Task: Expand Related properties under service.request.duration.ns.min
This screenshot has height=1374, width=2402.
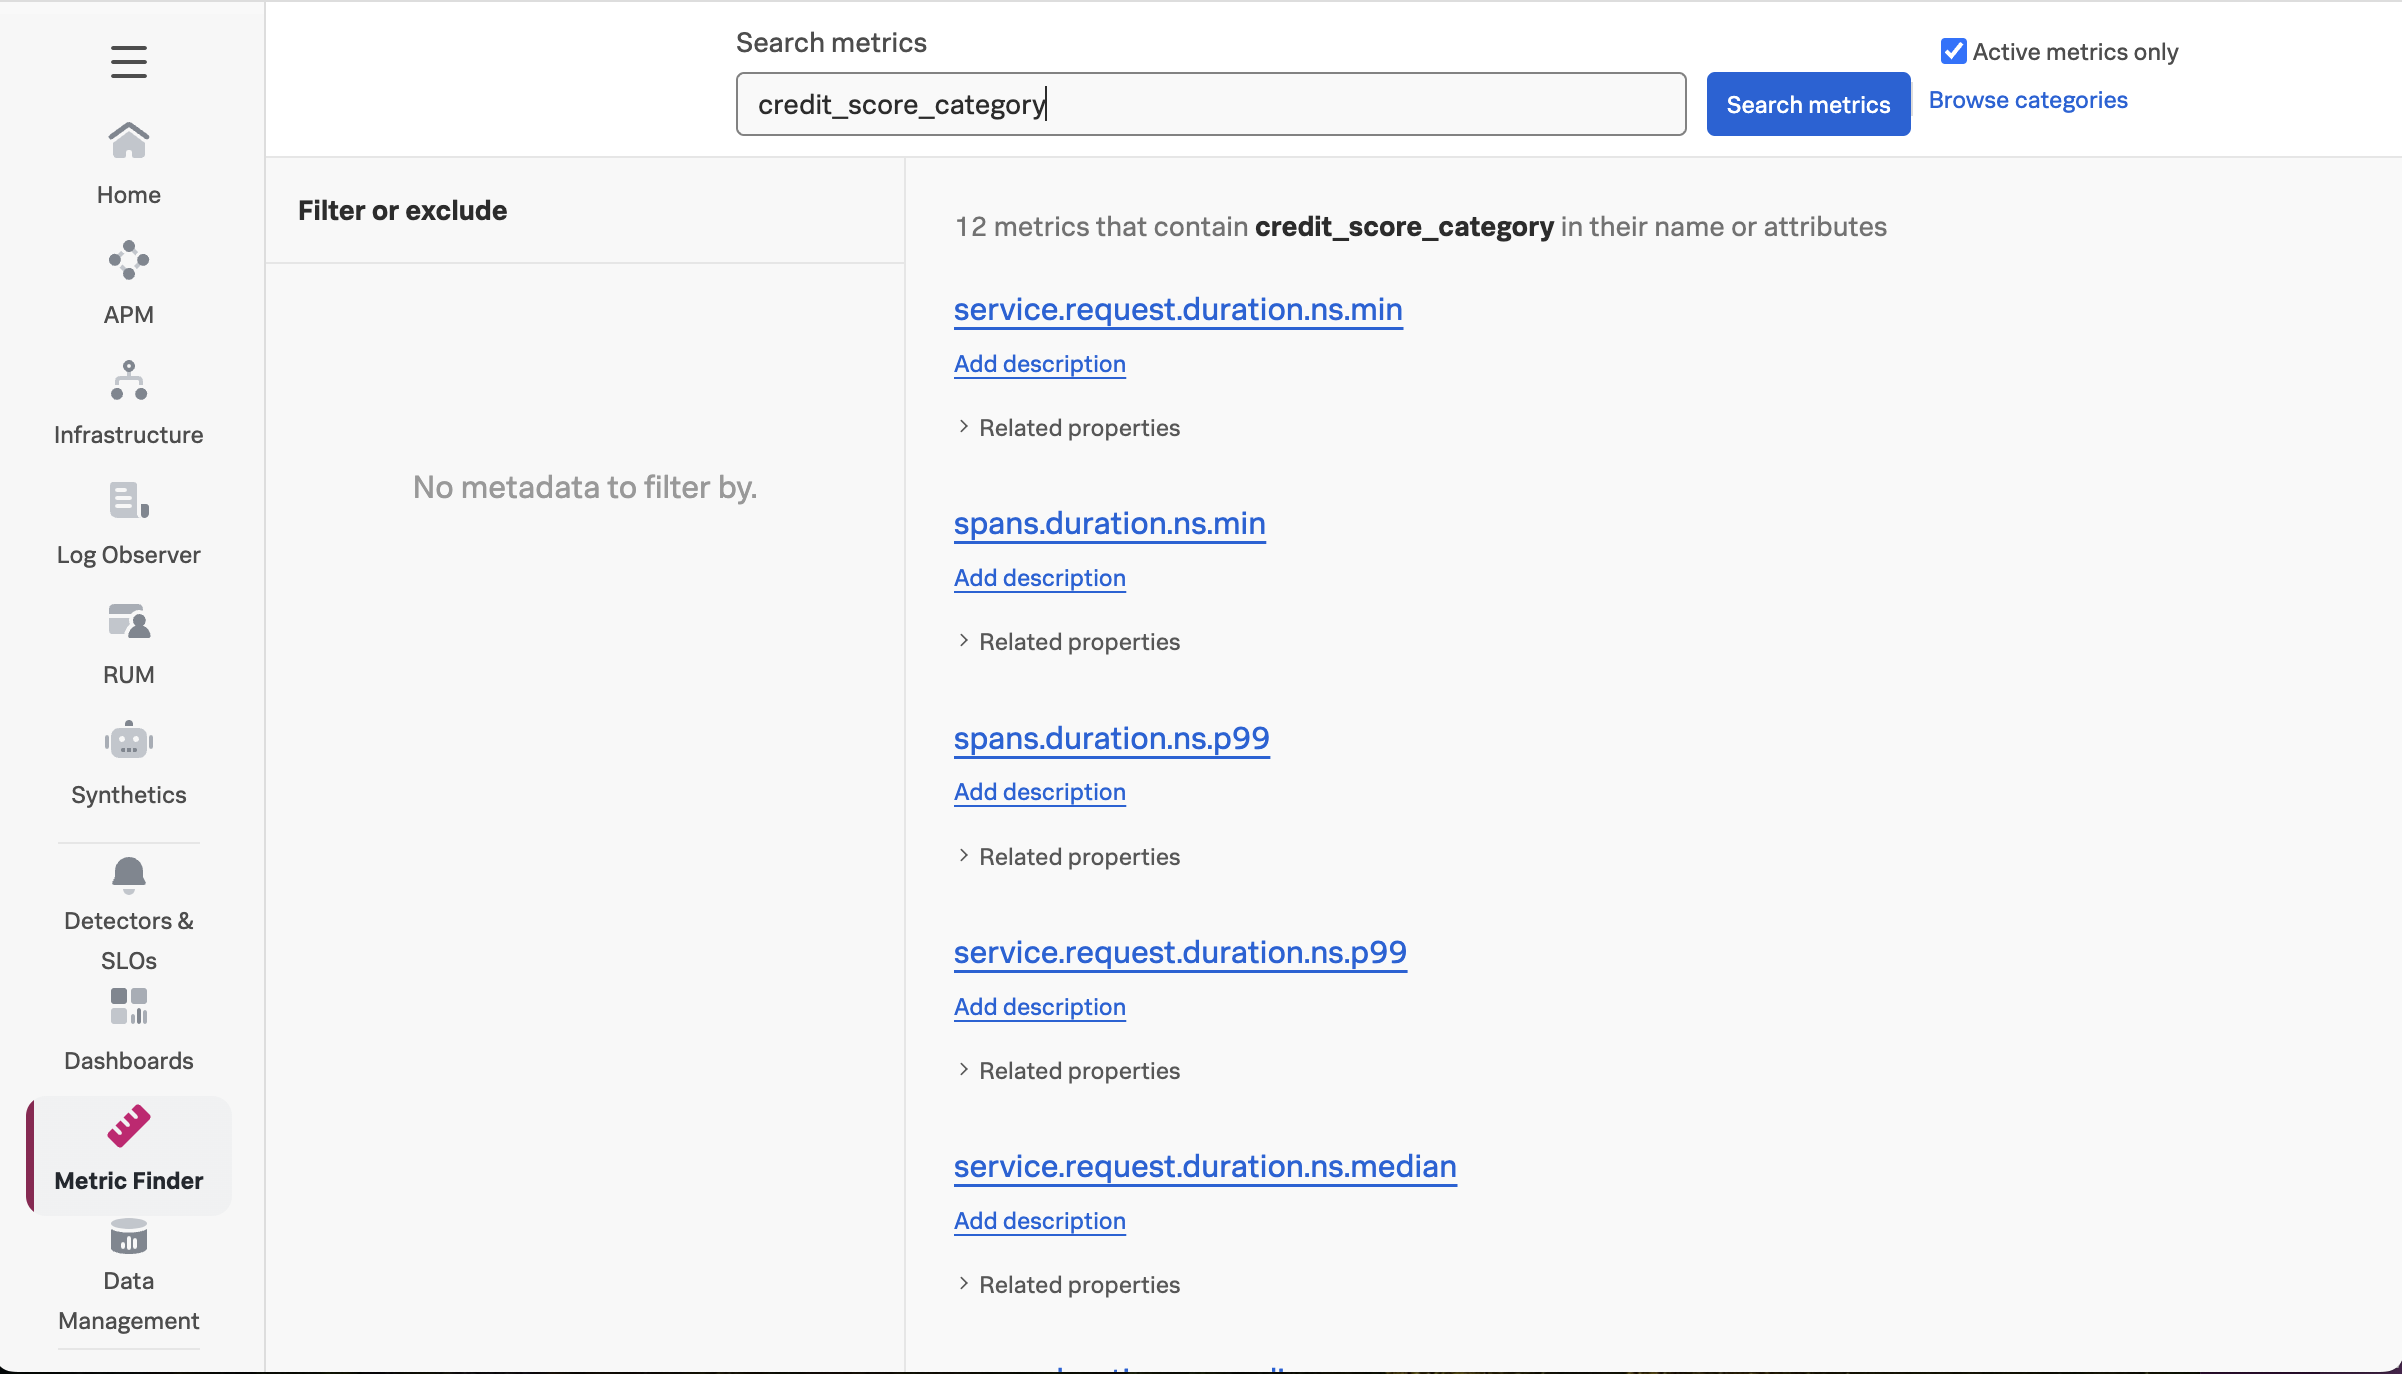Action: [x=1067, y=428]
